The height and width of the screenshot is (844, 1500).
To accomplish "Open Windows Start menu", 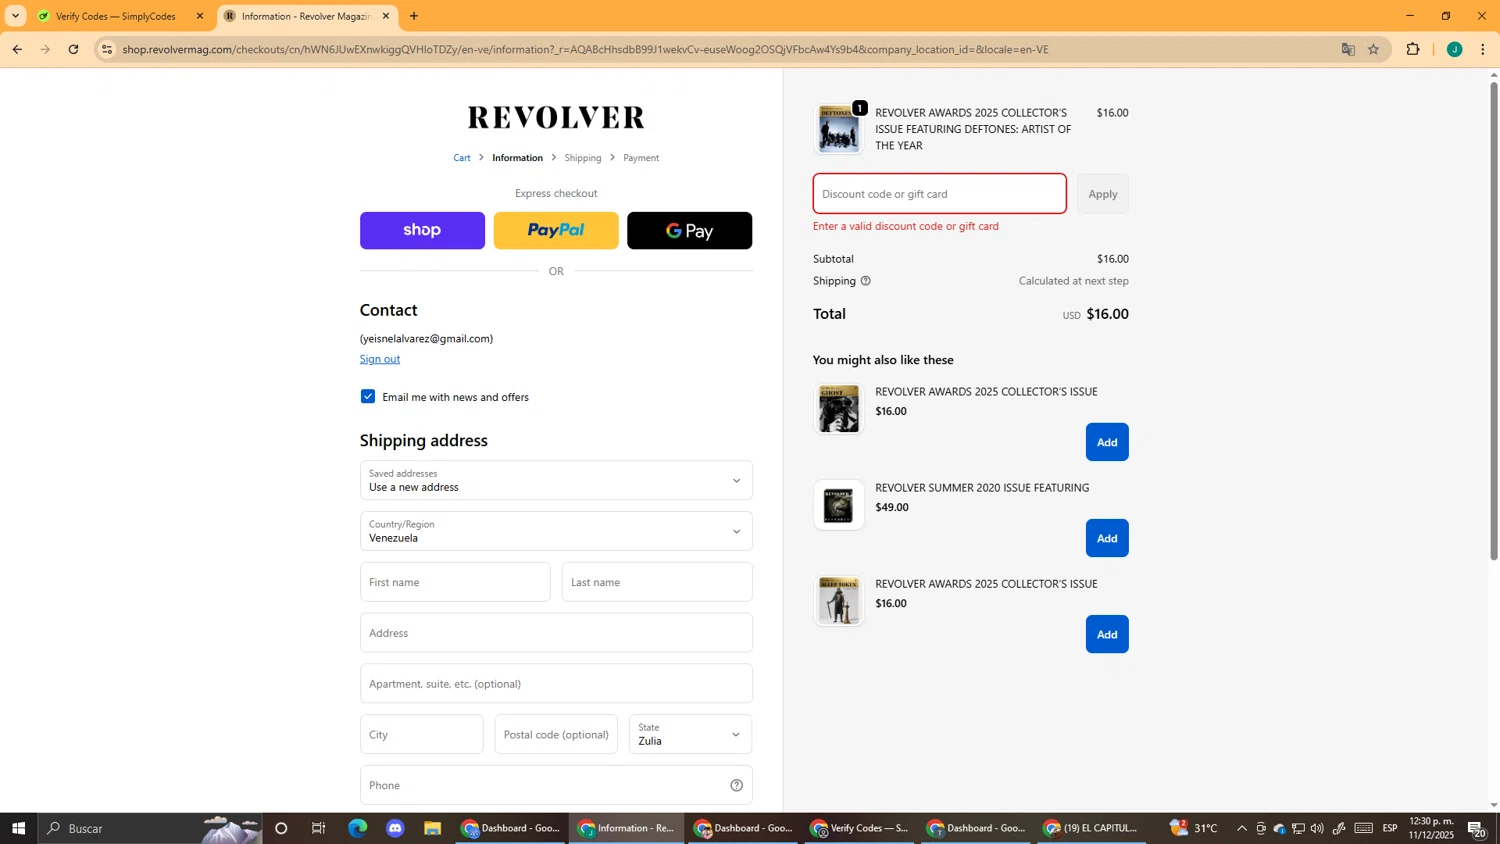I will click(x=18, y=828).
